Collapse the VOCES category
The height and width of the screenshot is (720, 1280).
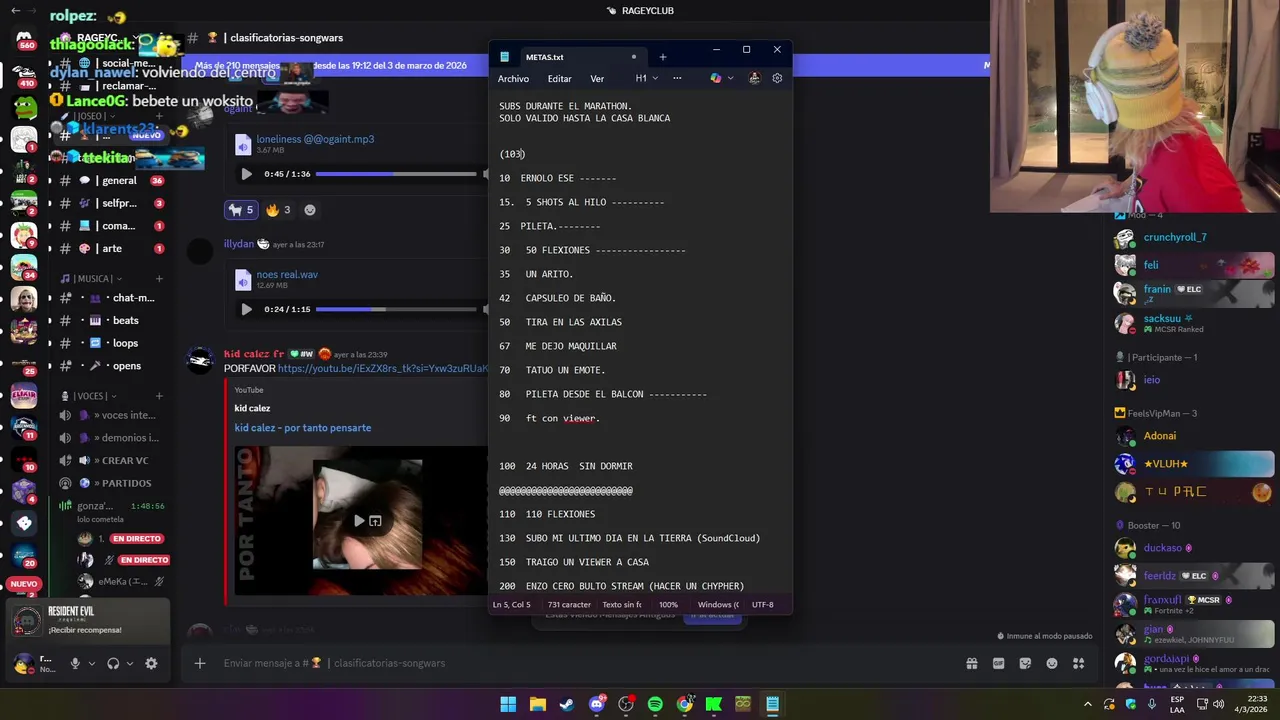(91, 396)
